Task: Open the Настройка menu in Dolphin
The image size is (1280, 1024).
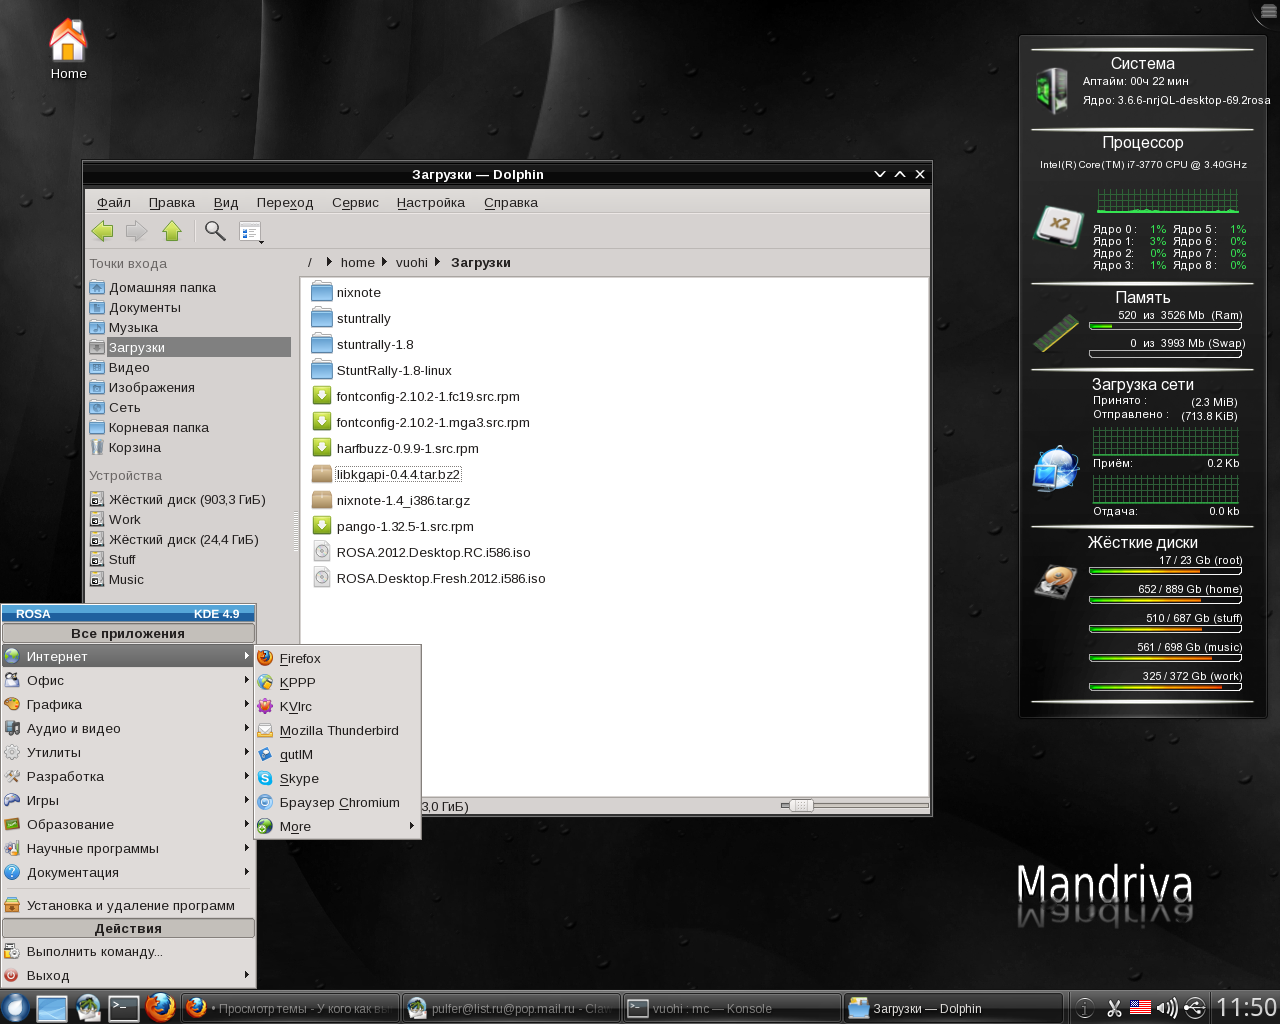Action: pos(430,202)
